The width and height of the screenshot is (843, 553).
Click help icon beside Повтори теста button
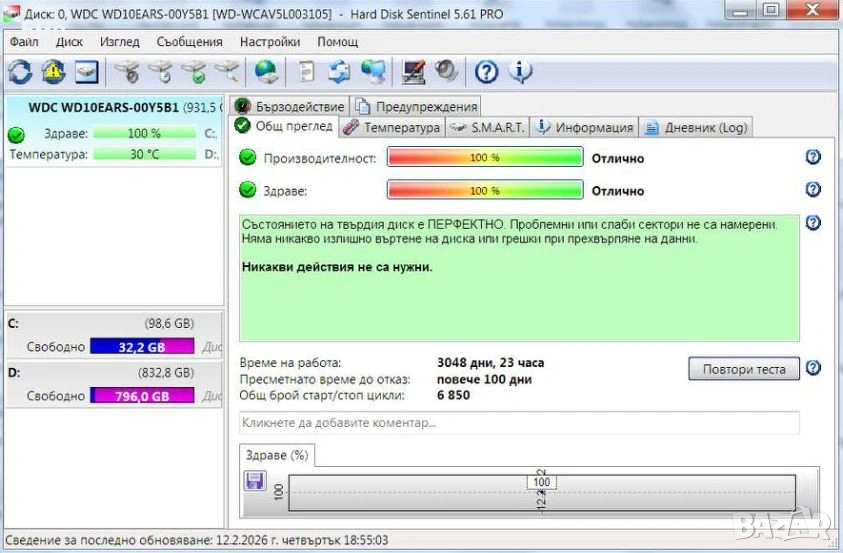(x=812, y=368)
